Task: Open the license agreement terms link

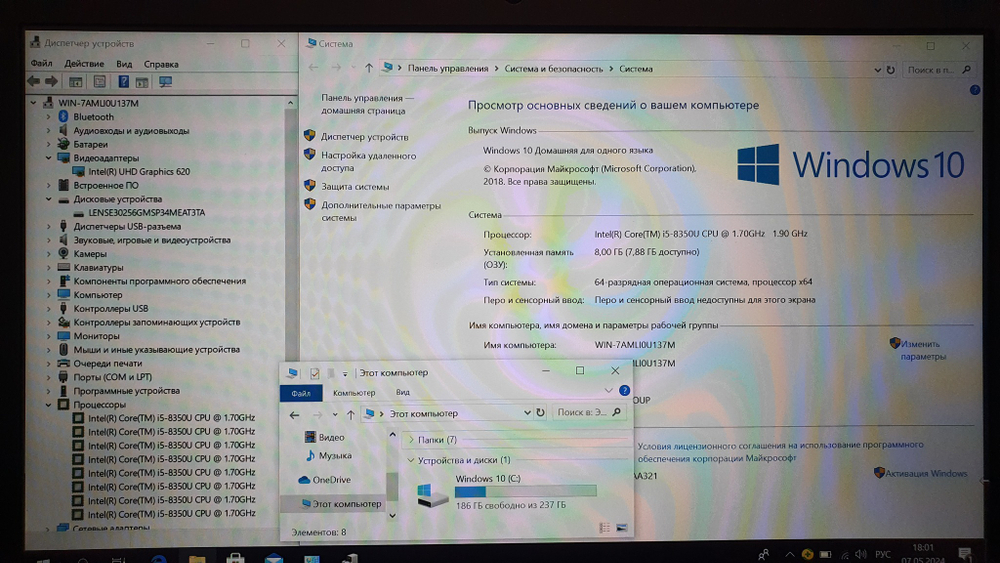Action: coord(780,451)
